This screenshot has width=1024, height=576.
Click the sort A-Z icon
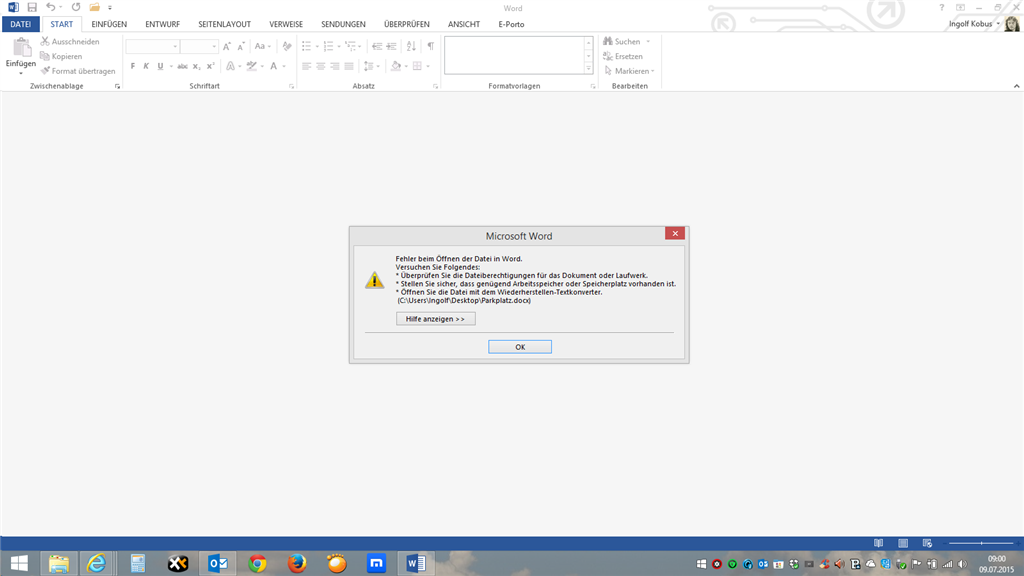[411, 46]
